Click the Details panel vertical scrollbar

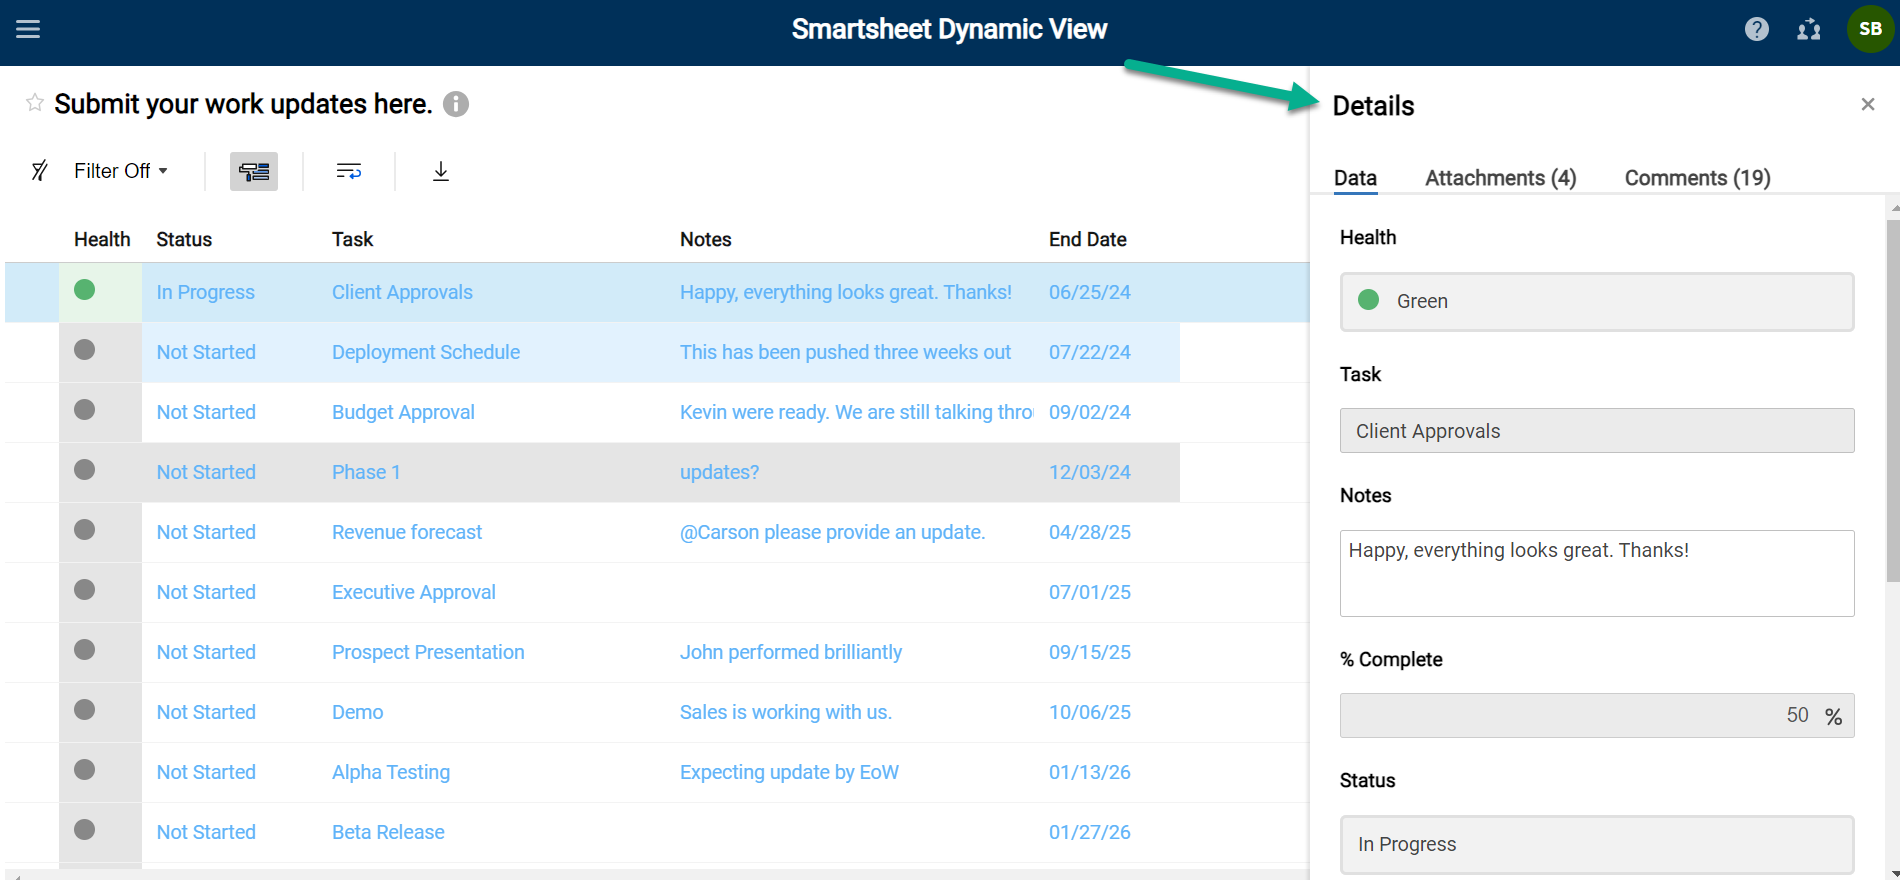[1892, 400]
